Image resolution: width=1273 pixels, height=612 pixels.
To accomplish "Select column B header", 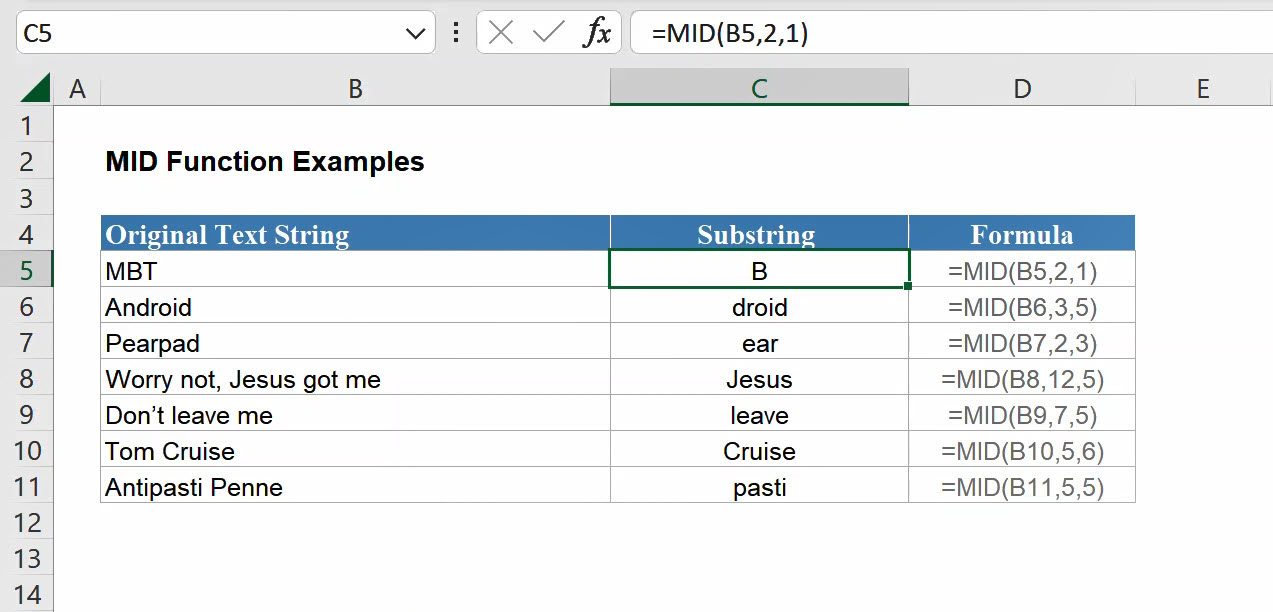I will (355, 89).
